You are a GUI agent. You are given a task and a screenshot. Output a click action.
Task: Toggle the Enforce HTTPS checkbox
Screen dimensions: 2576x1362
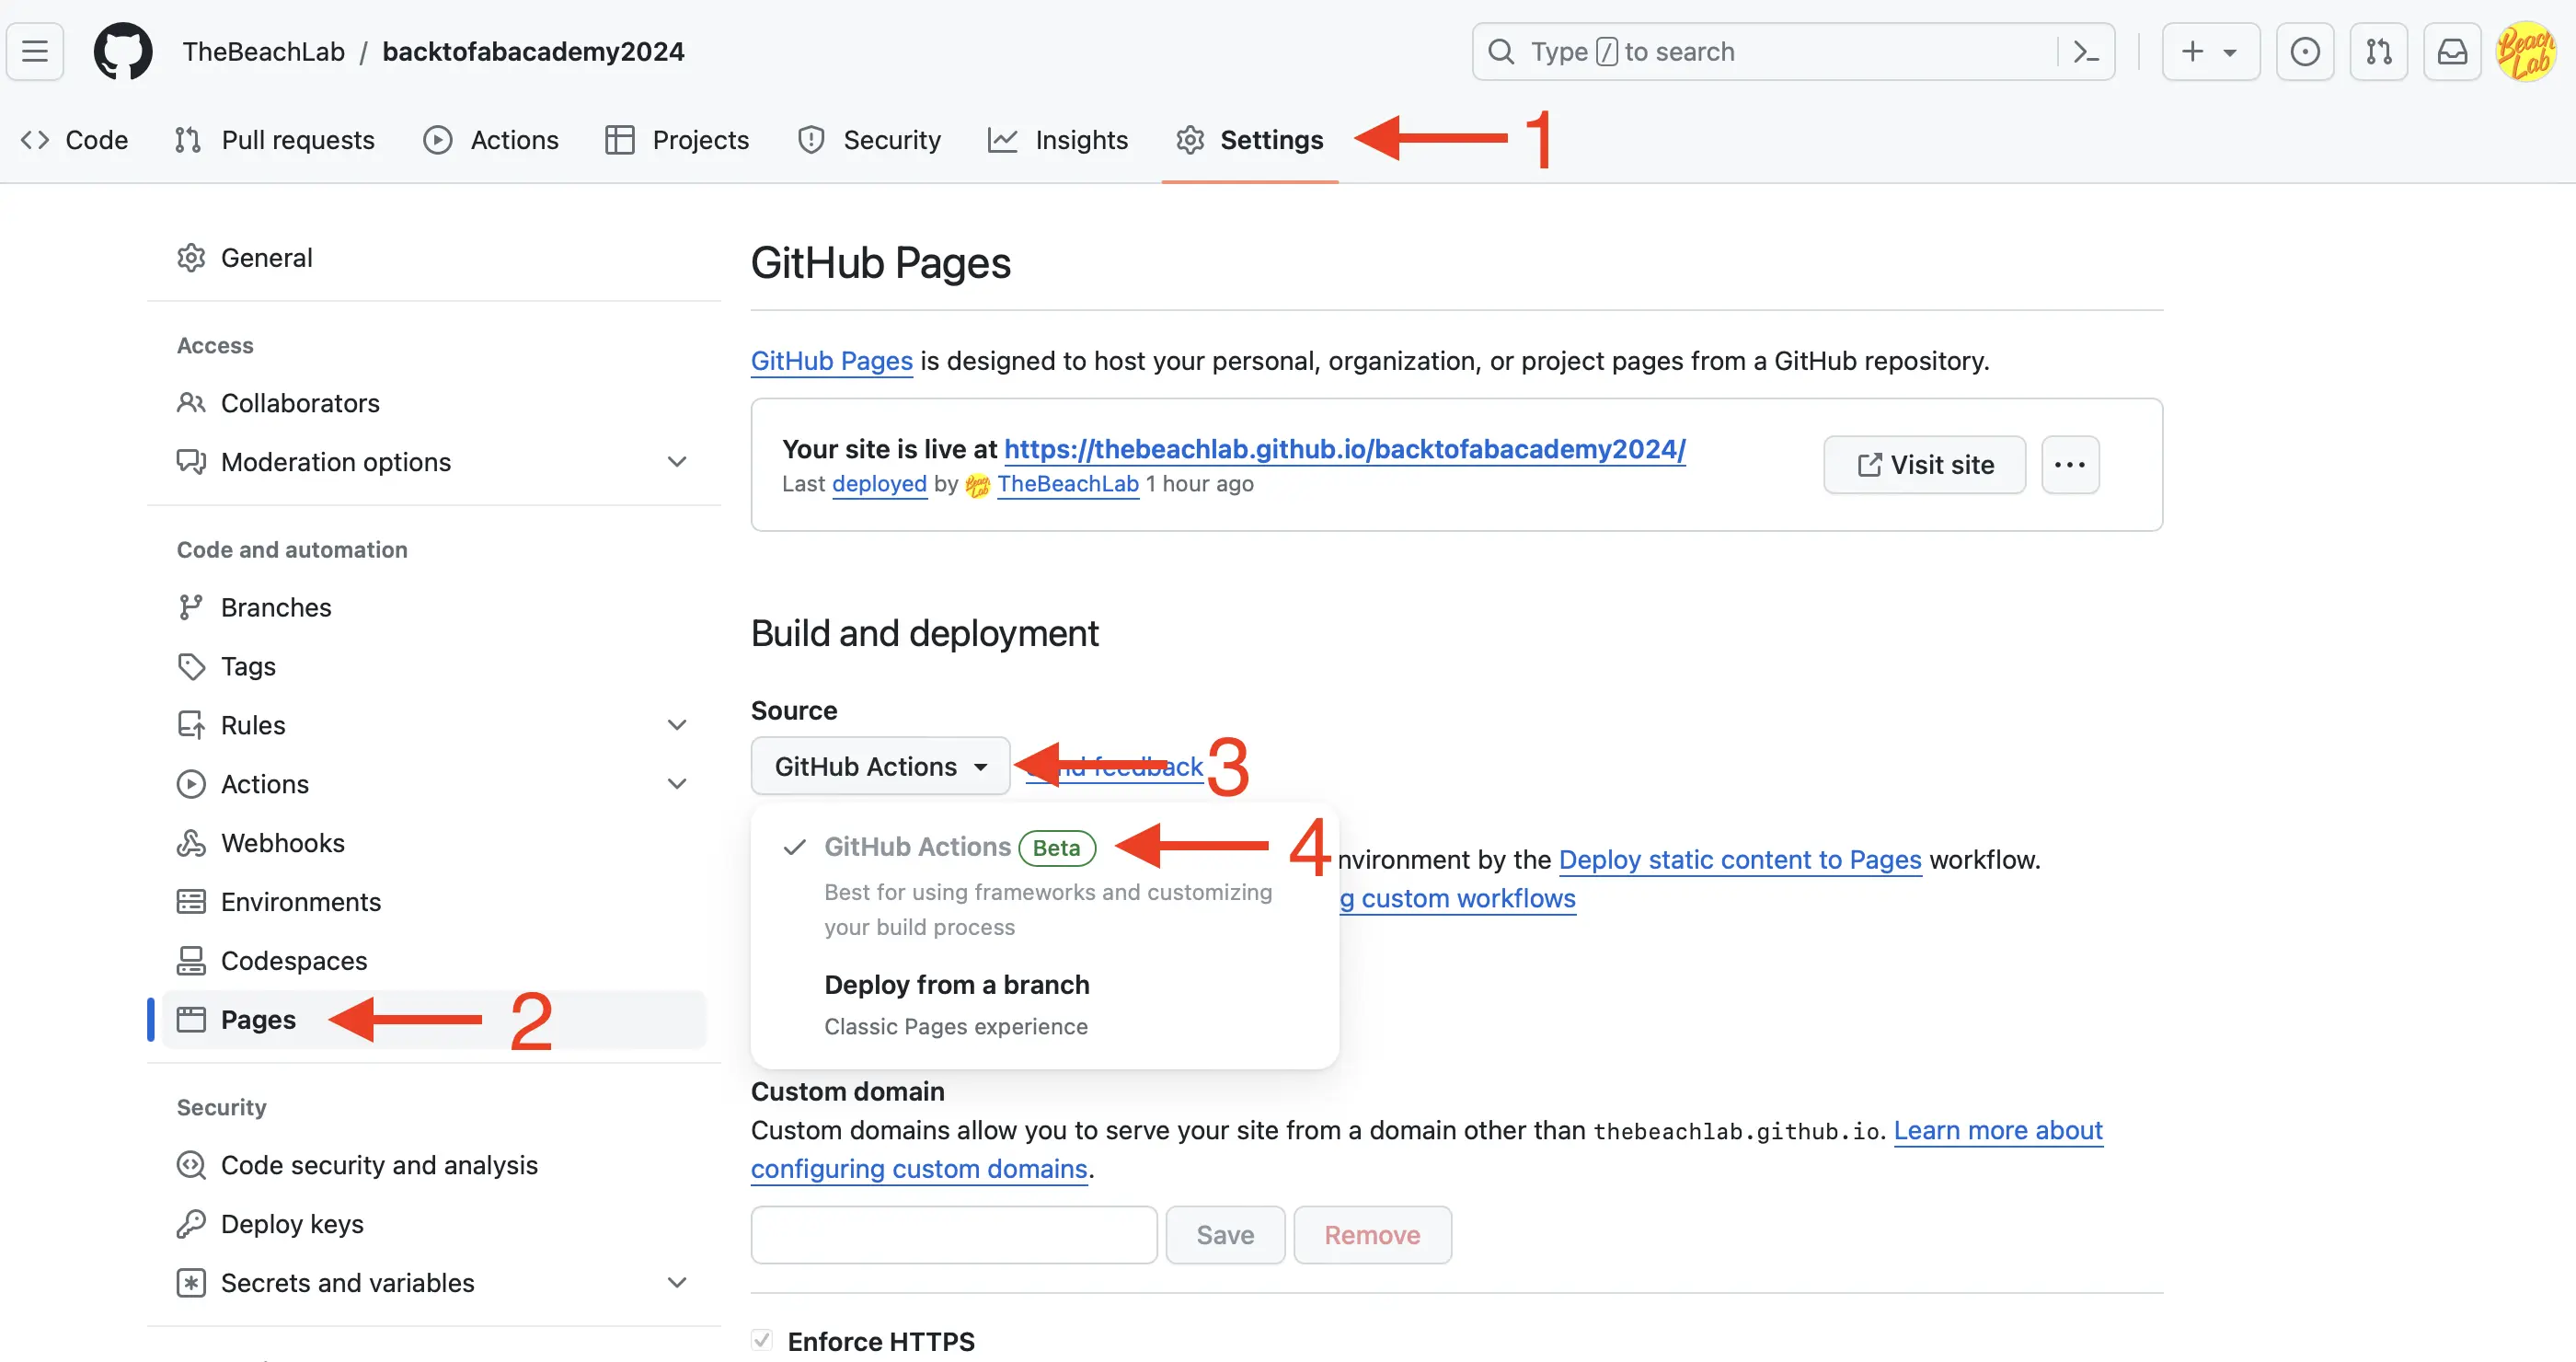point(762,1341)
